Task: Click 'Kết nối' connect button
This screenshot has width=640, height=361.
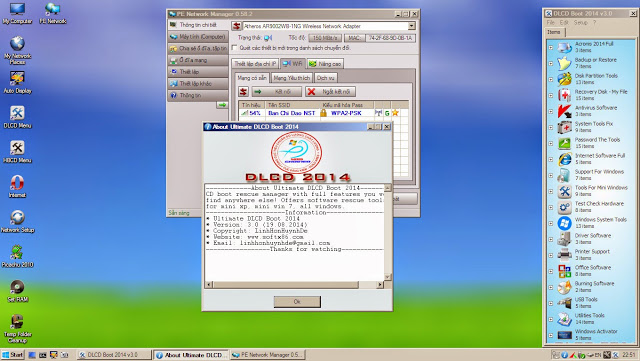Action: pos(277,91)
